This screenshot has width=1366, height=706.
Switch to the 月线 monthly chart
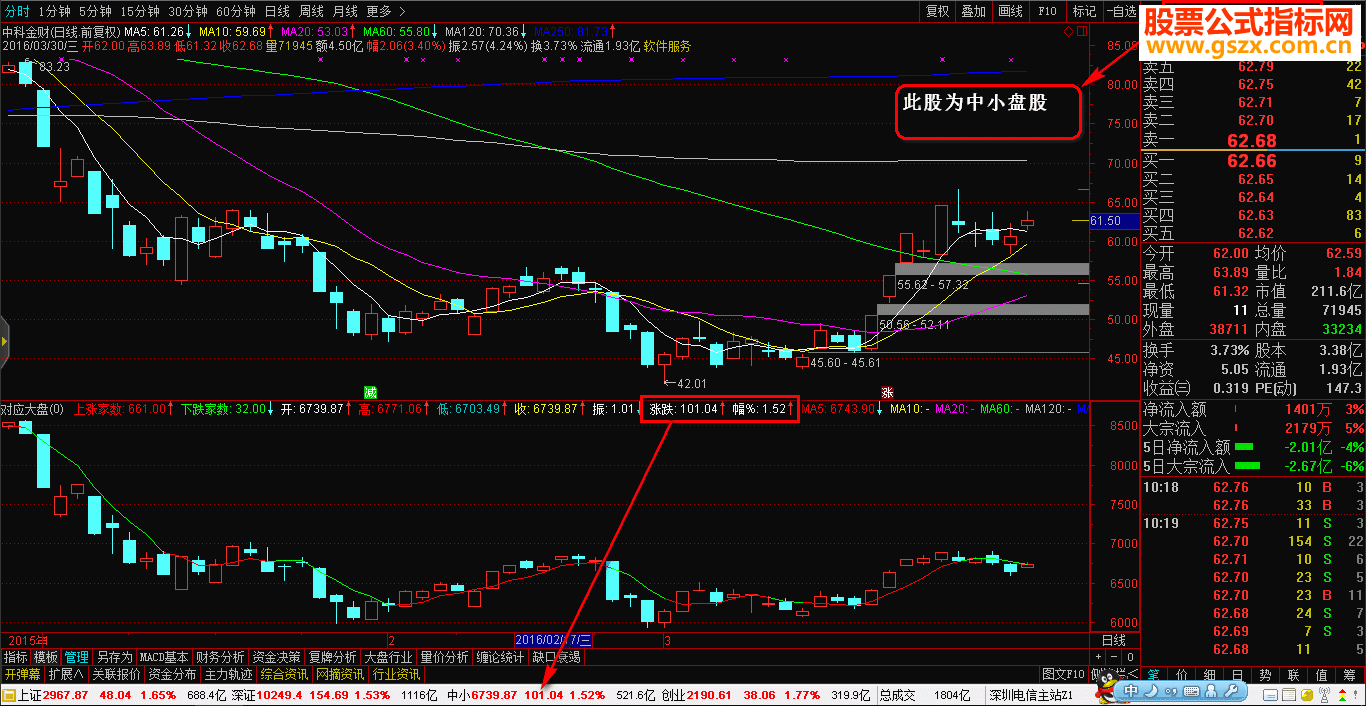(x=345, y=11)
